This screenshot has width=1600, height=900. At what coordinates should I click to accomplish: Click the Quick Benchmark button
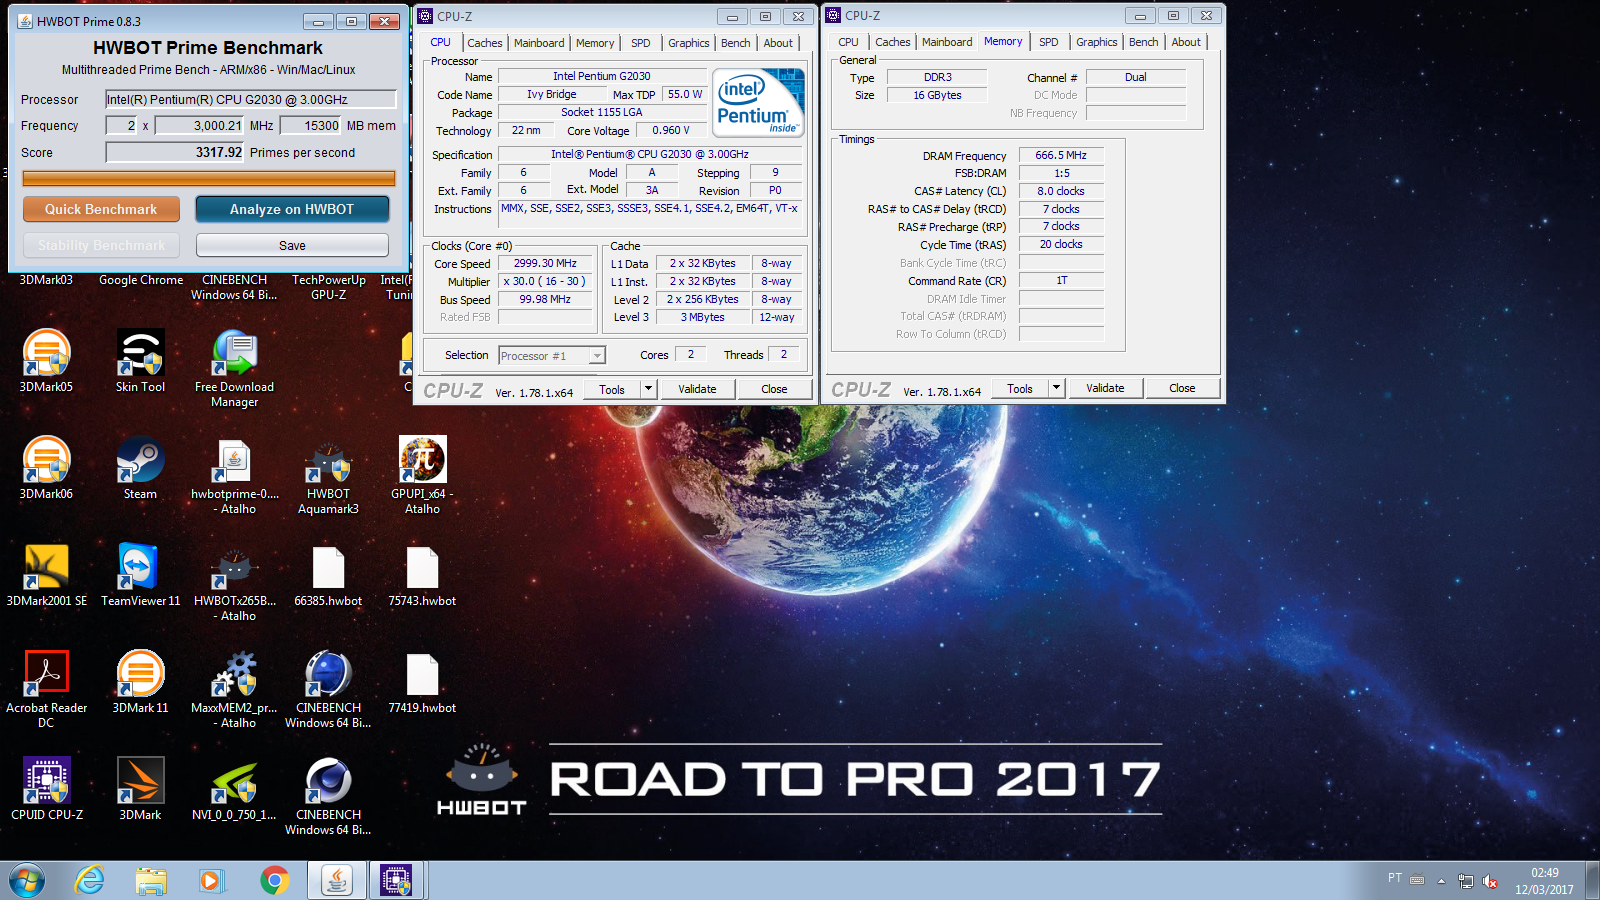(x=101, y=209)
